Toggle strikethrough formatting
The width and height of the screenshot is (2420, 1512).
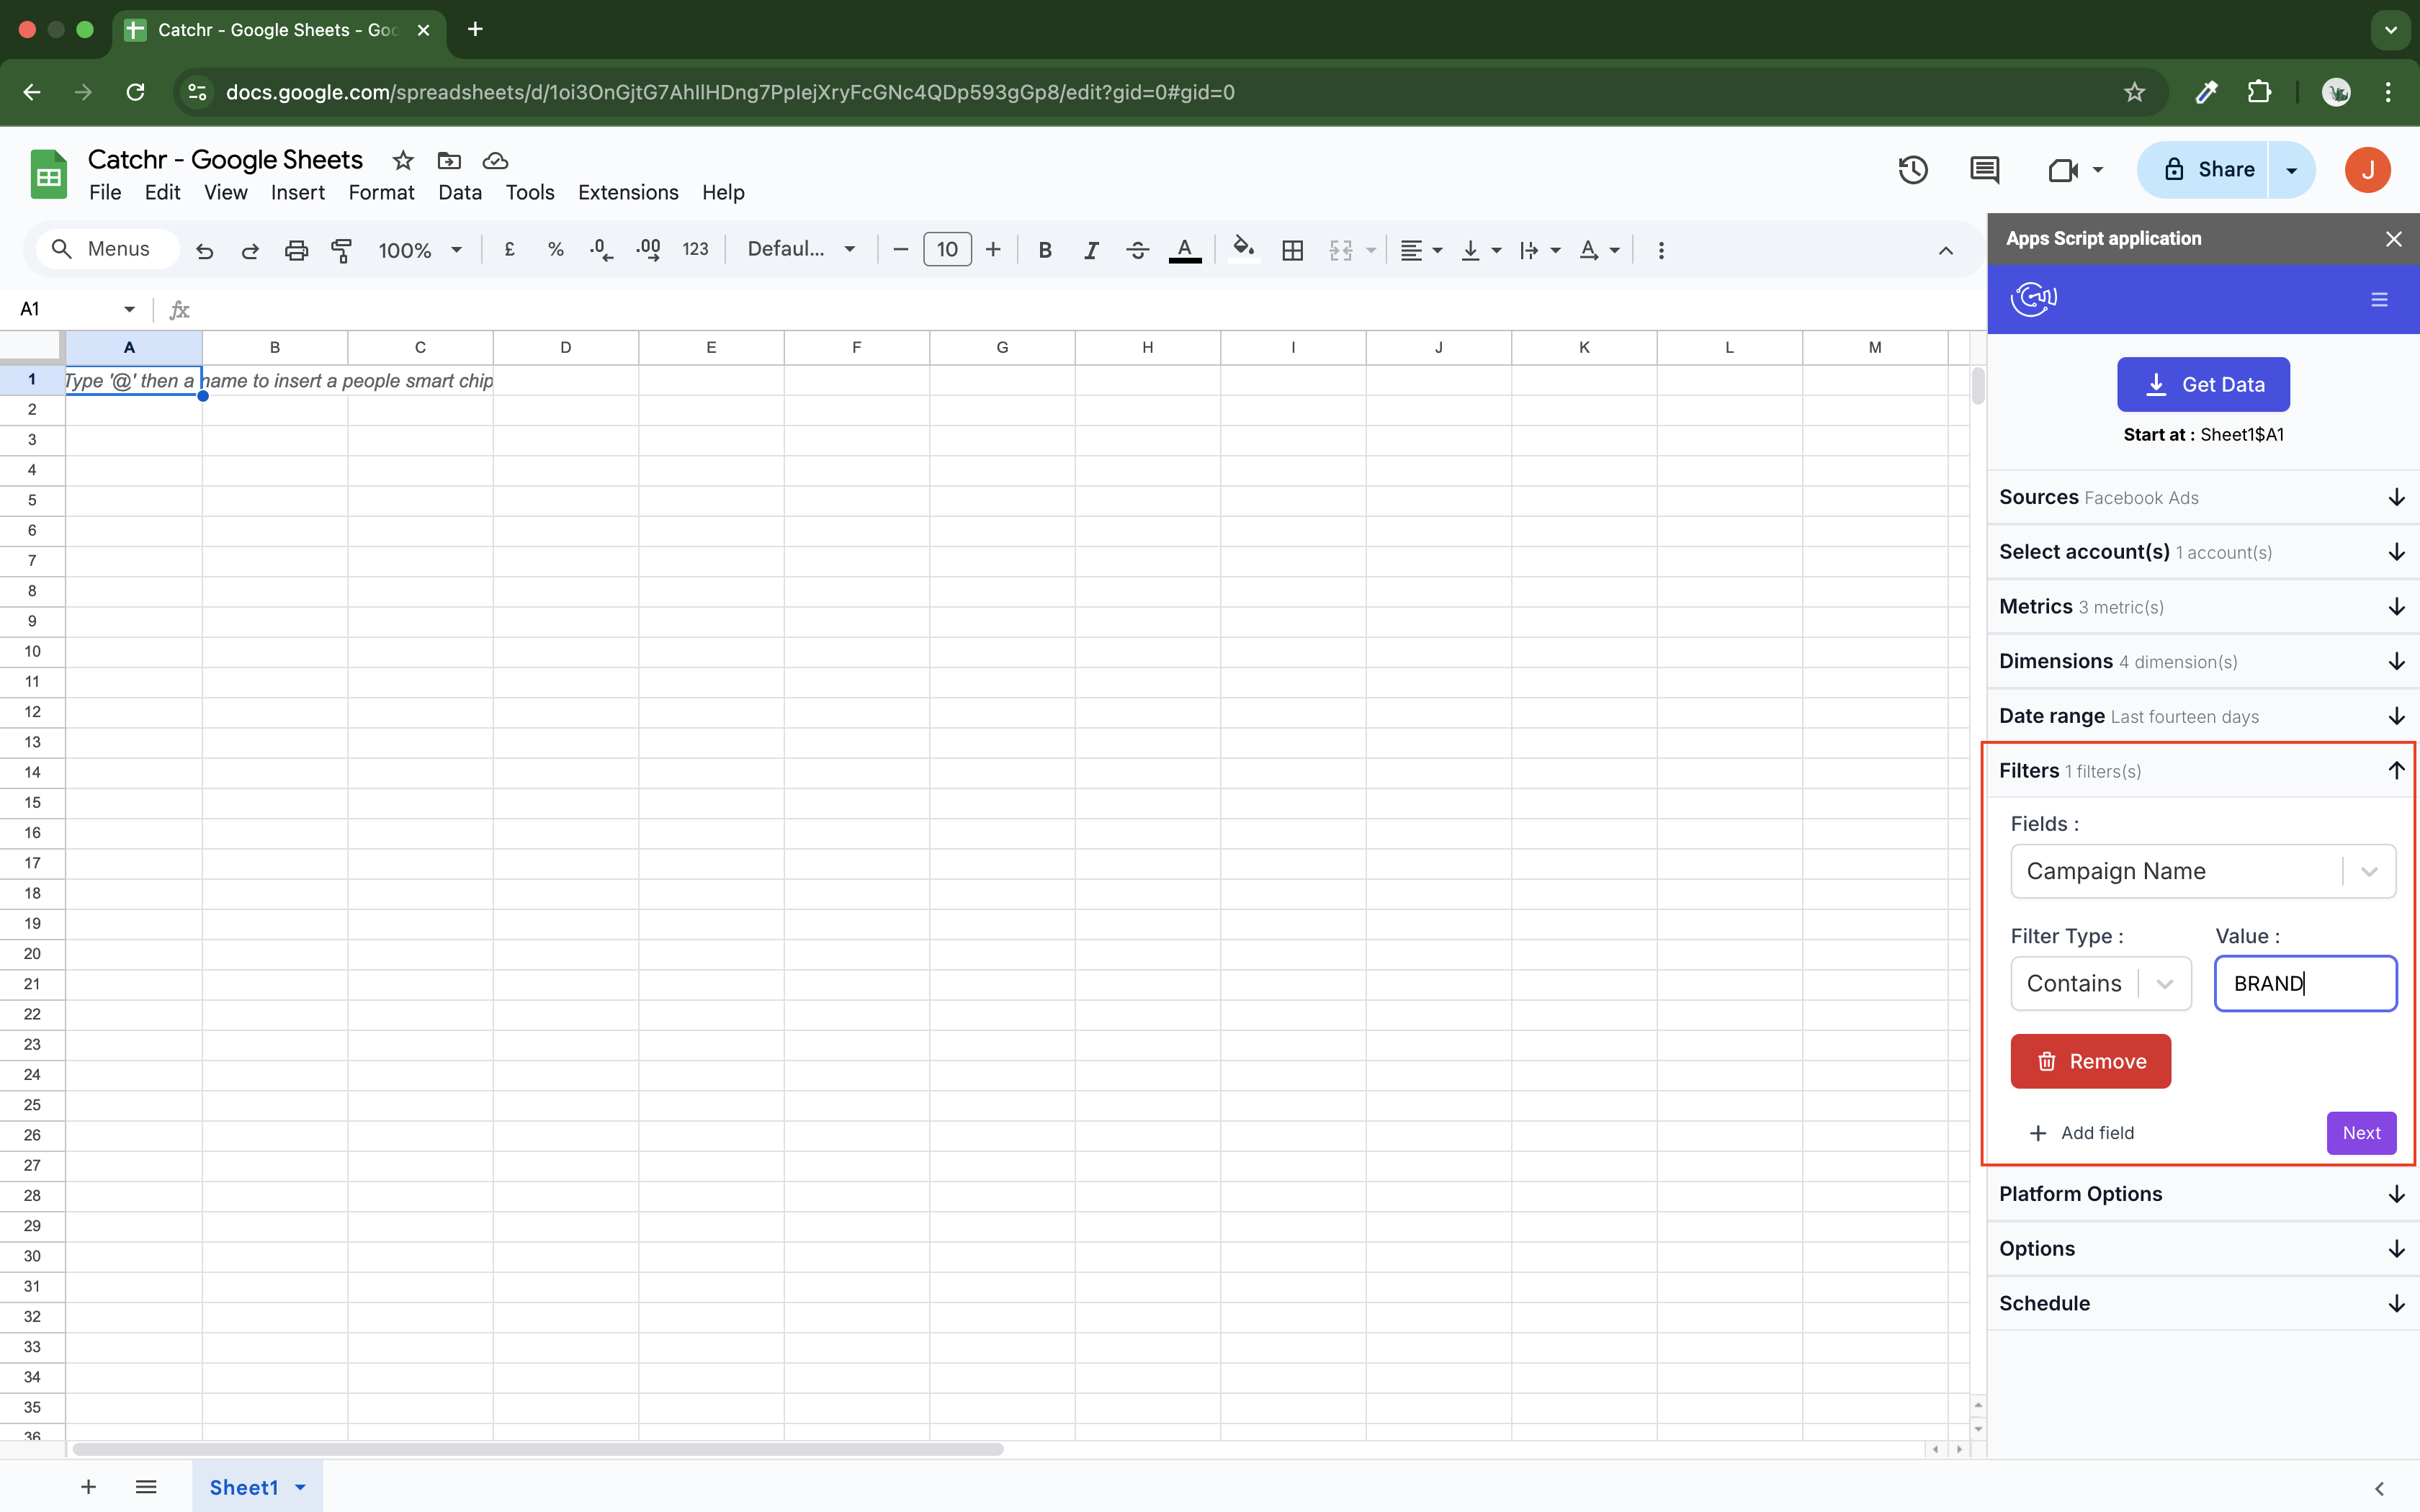pos(1137,250)
